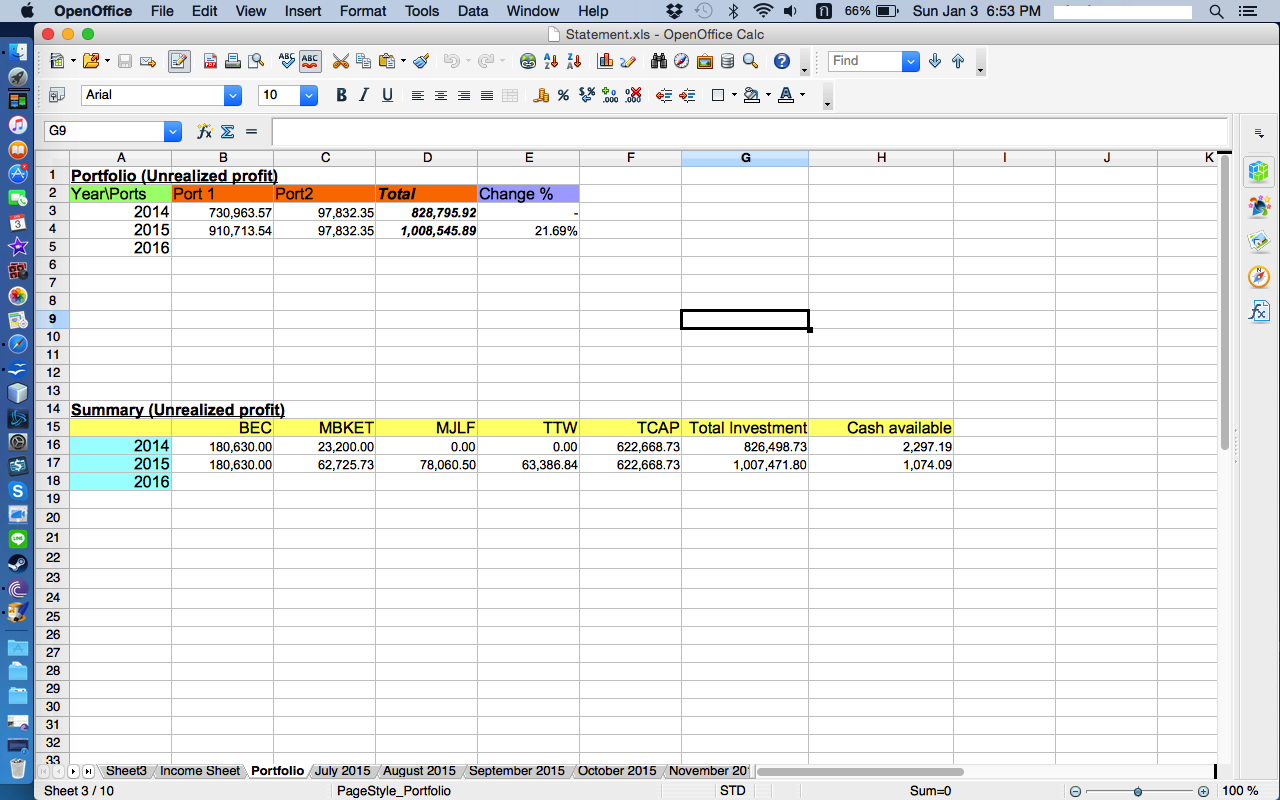This screenshot has width=1280, height=800.
Task: Open OpenOffice Help question mark icon
Action: (x=782, y=61)
